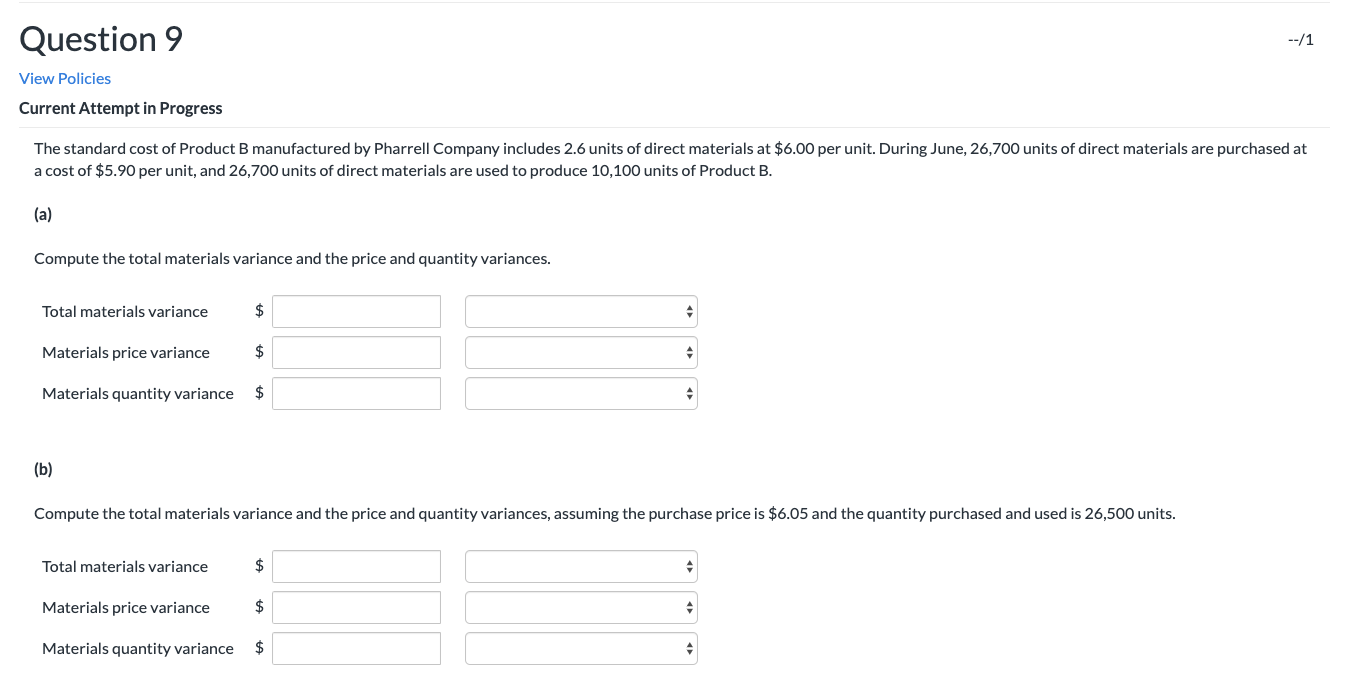This screenshot has width=1362, height=683.
Task: Click the Total materials variance amount field in part (a)
Action: point(356,311)
